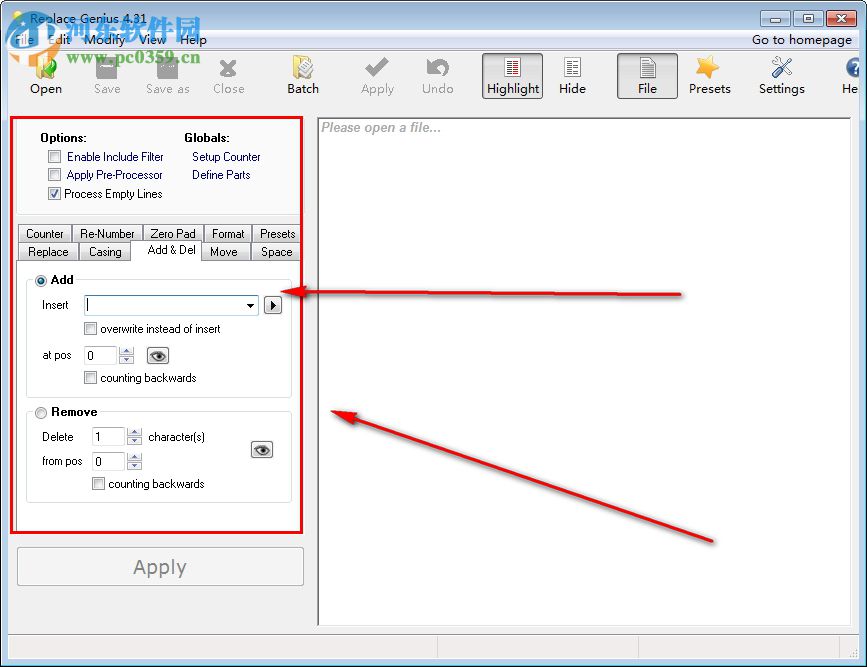Click the Setup Counter link
This screenshot has height=667, width=867.
coord(226,157)
